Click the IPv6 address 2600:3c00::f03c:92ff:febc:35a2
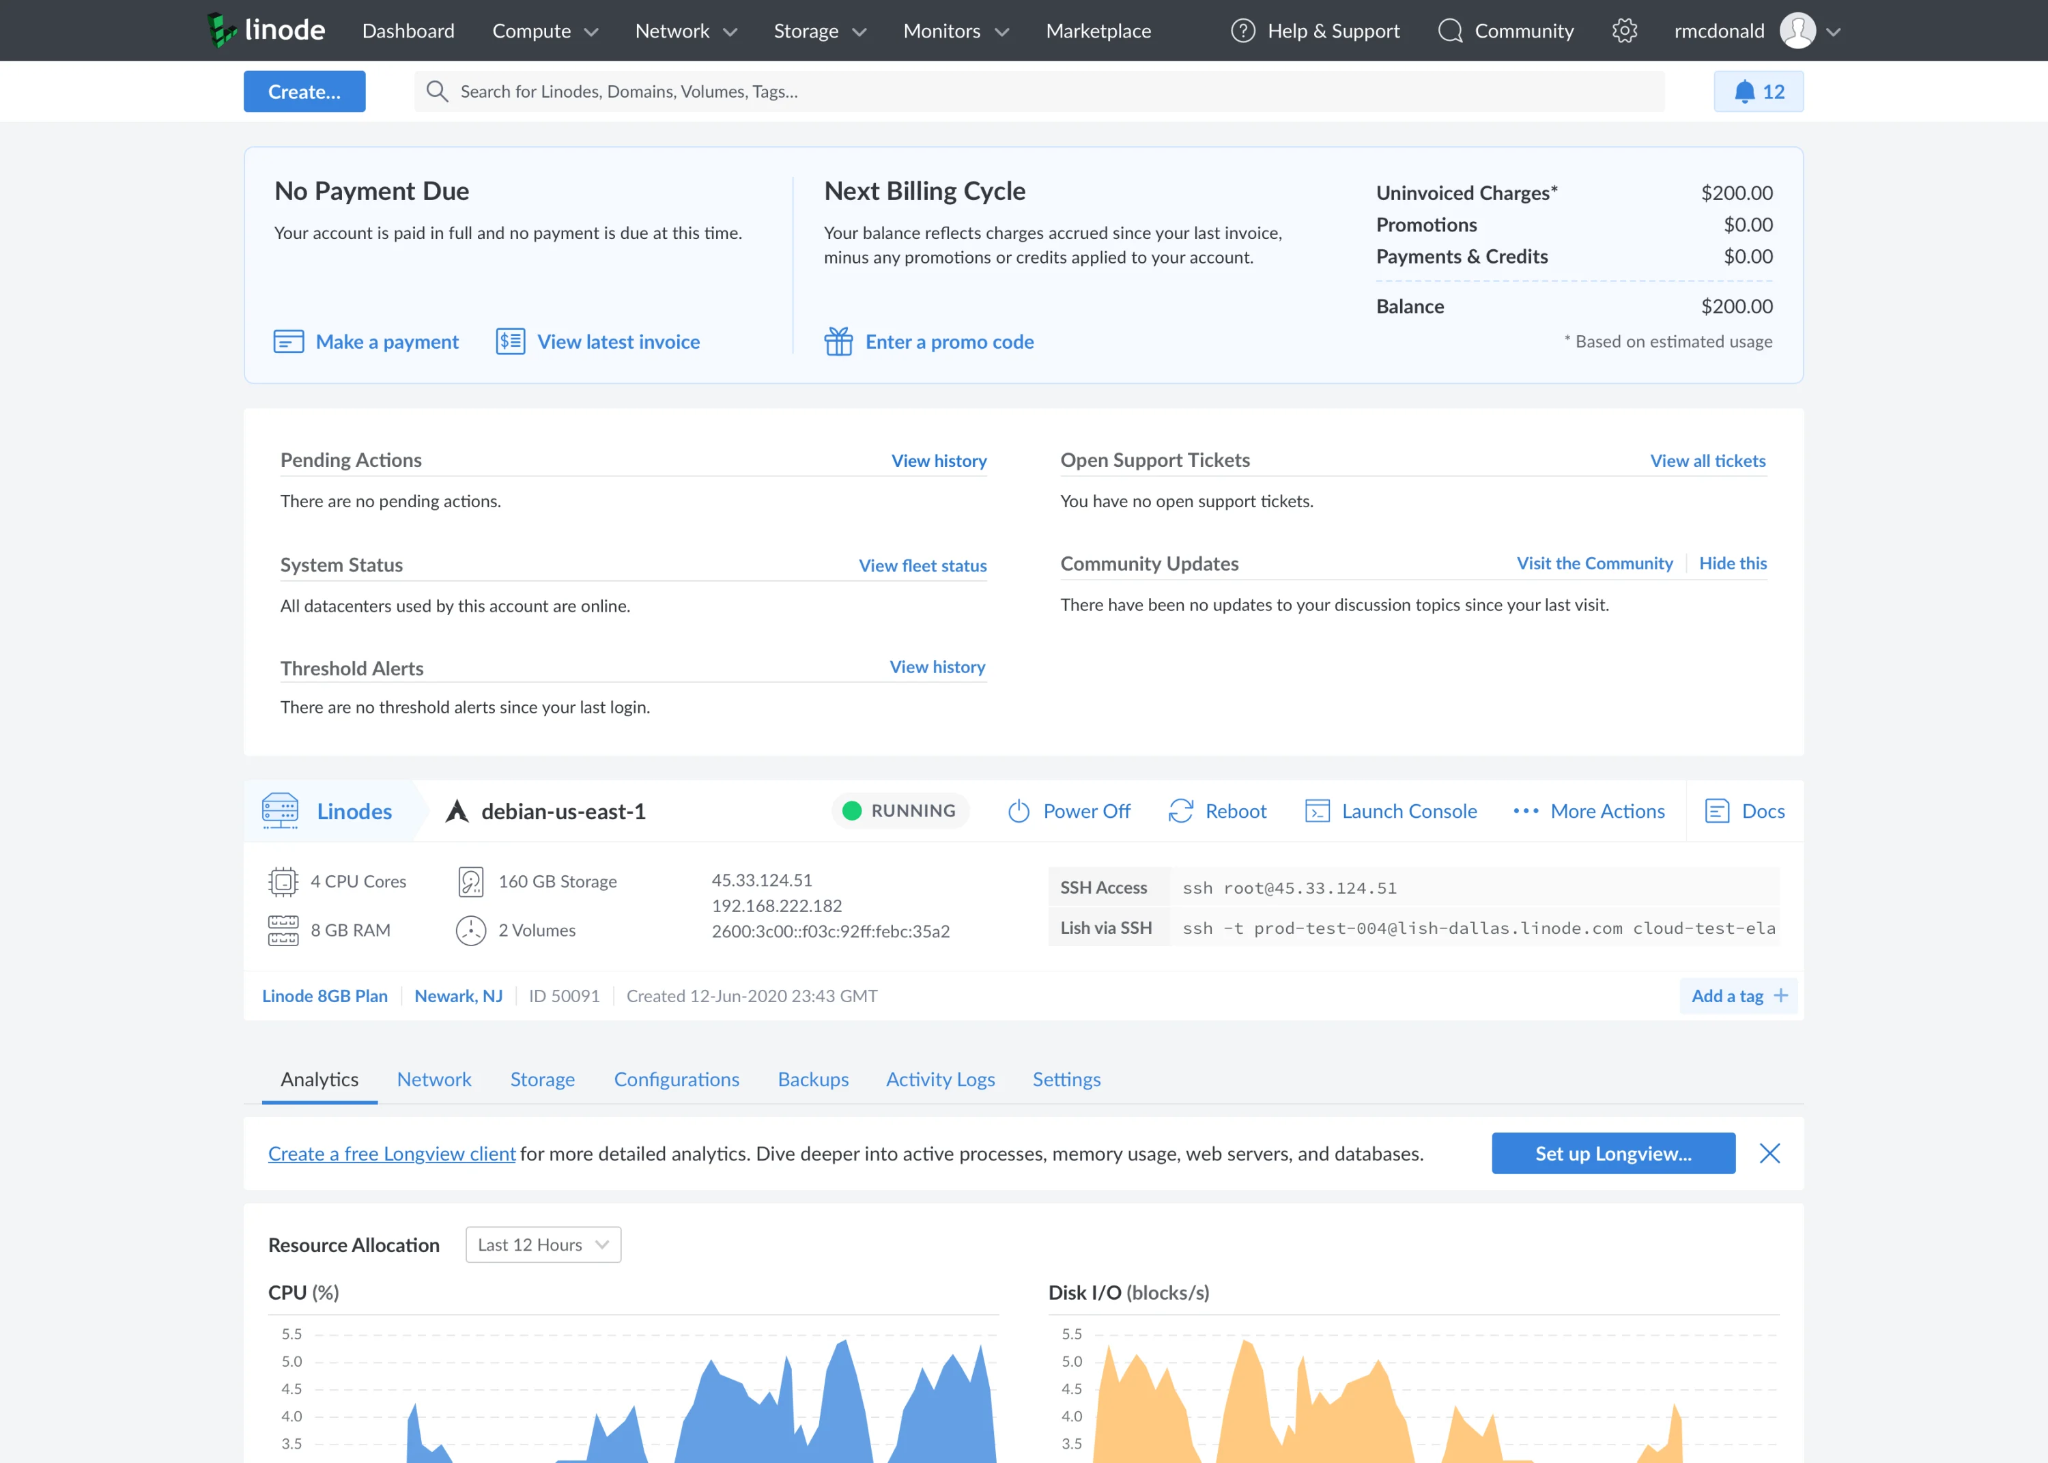 click(831, 932)
